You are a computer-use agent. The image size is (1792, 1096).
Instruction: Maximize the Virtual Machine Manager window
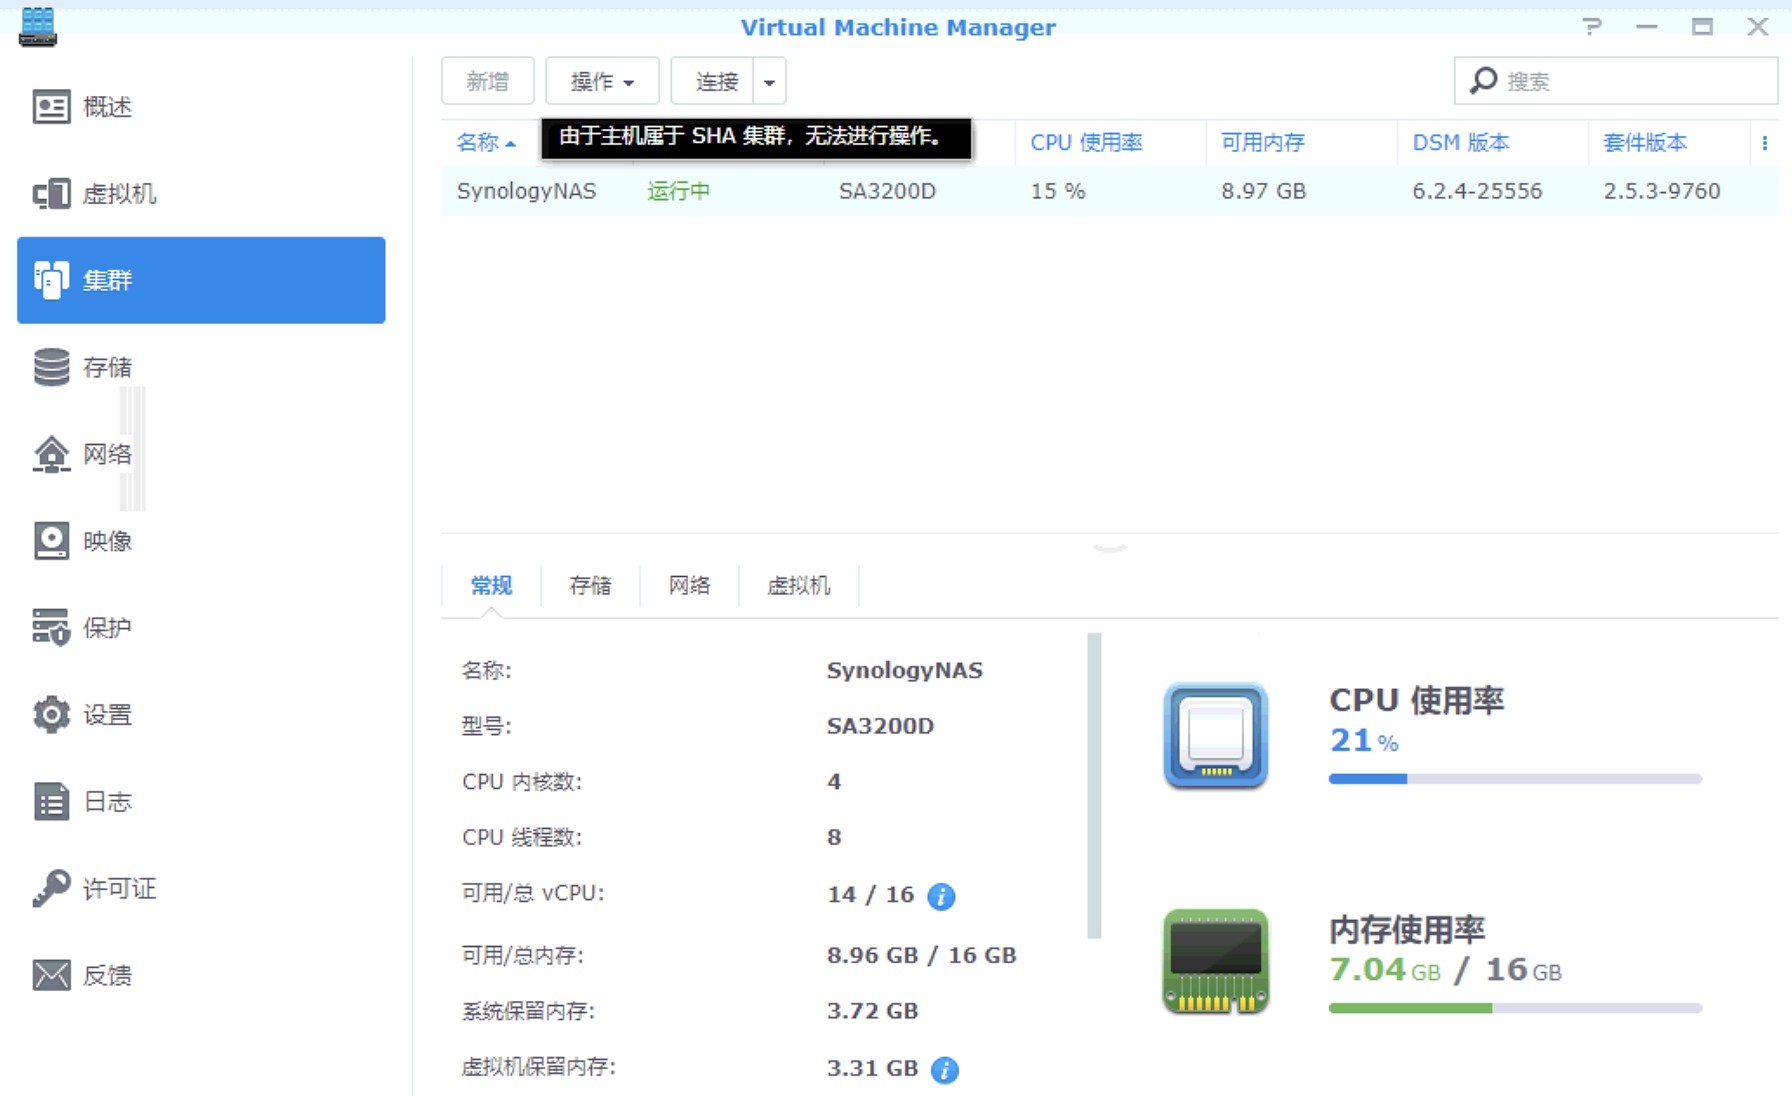click(x=1702, y=27)
